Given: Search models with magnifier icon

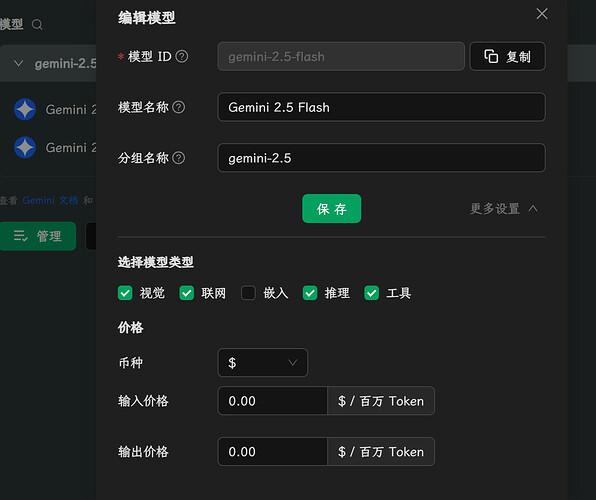Looking at the screenshot, I should point(37,25).
